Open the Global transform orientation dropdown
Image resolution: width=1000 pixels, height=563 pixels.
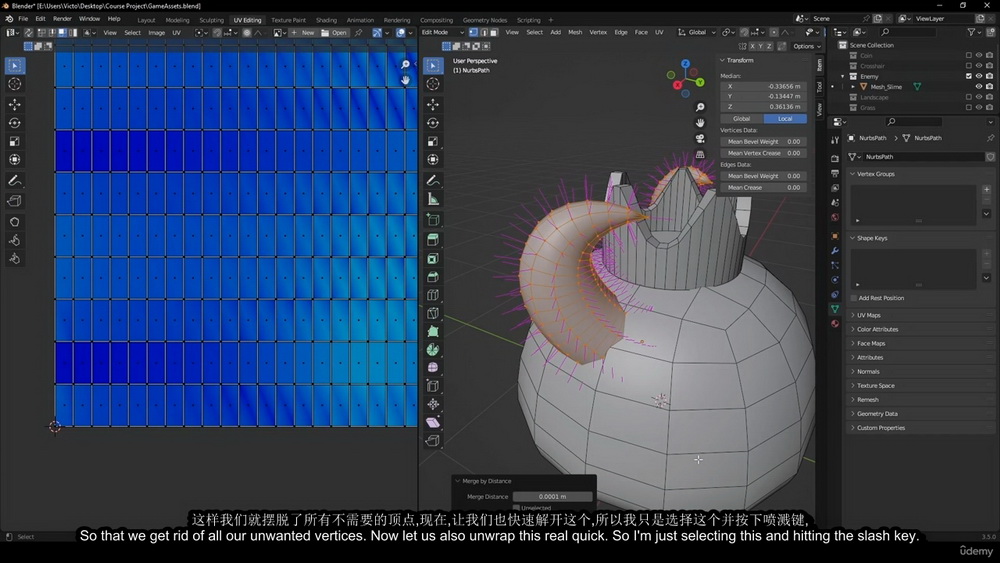coord(696,32)
